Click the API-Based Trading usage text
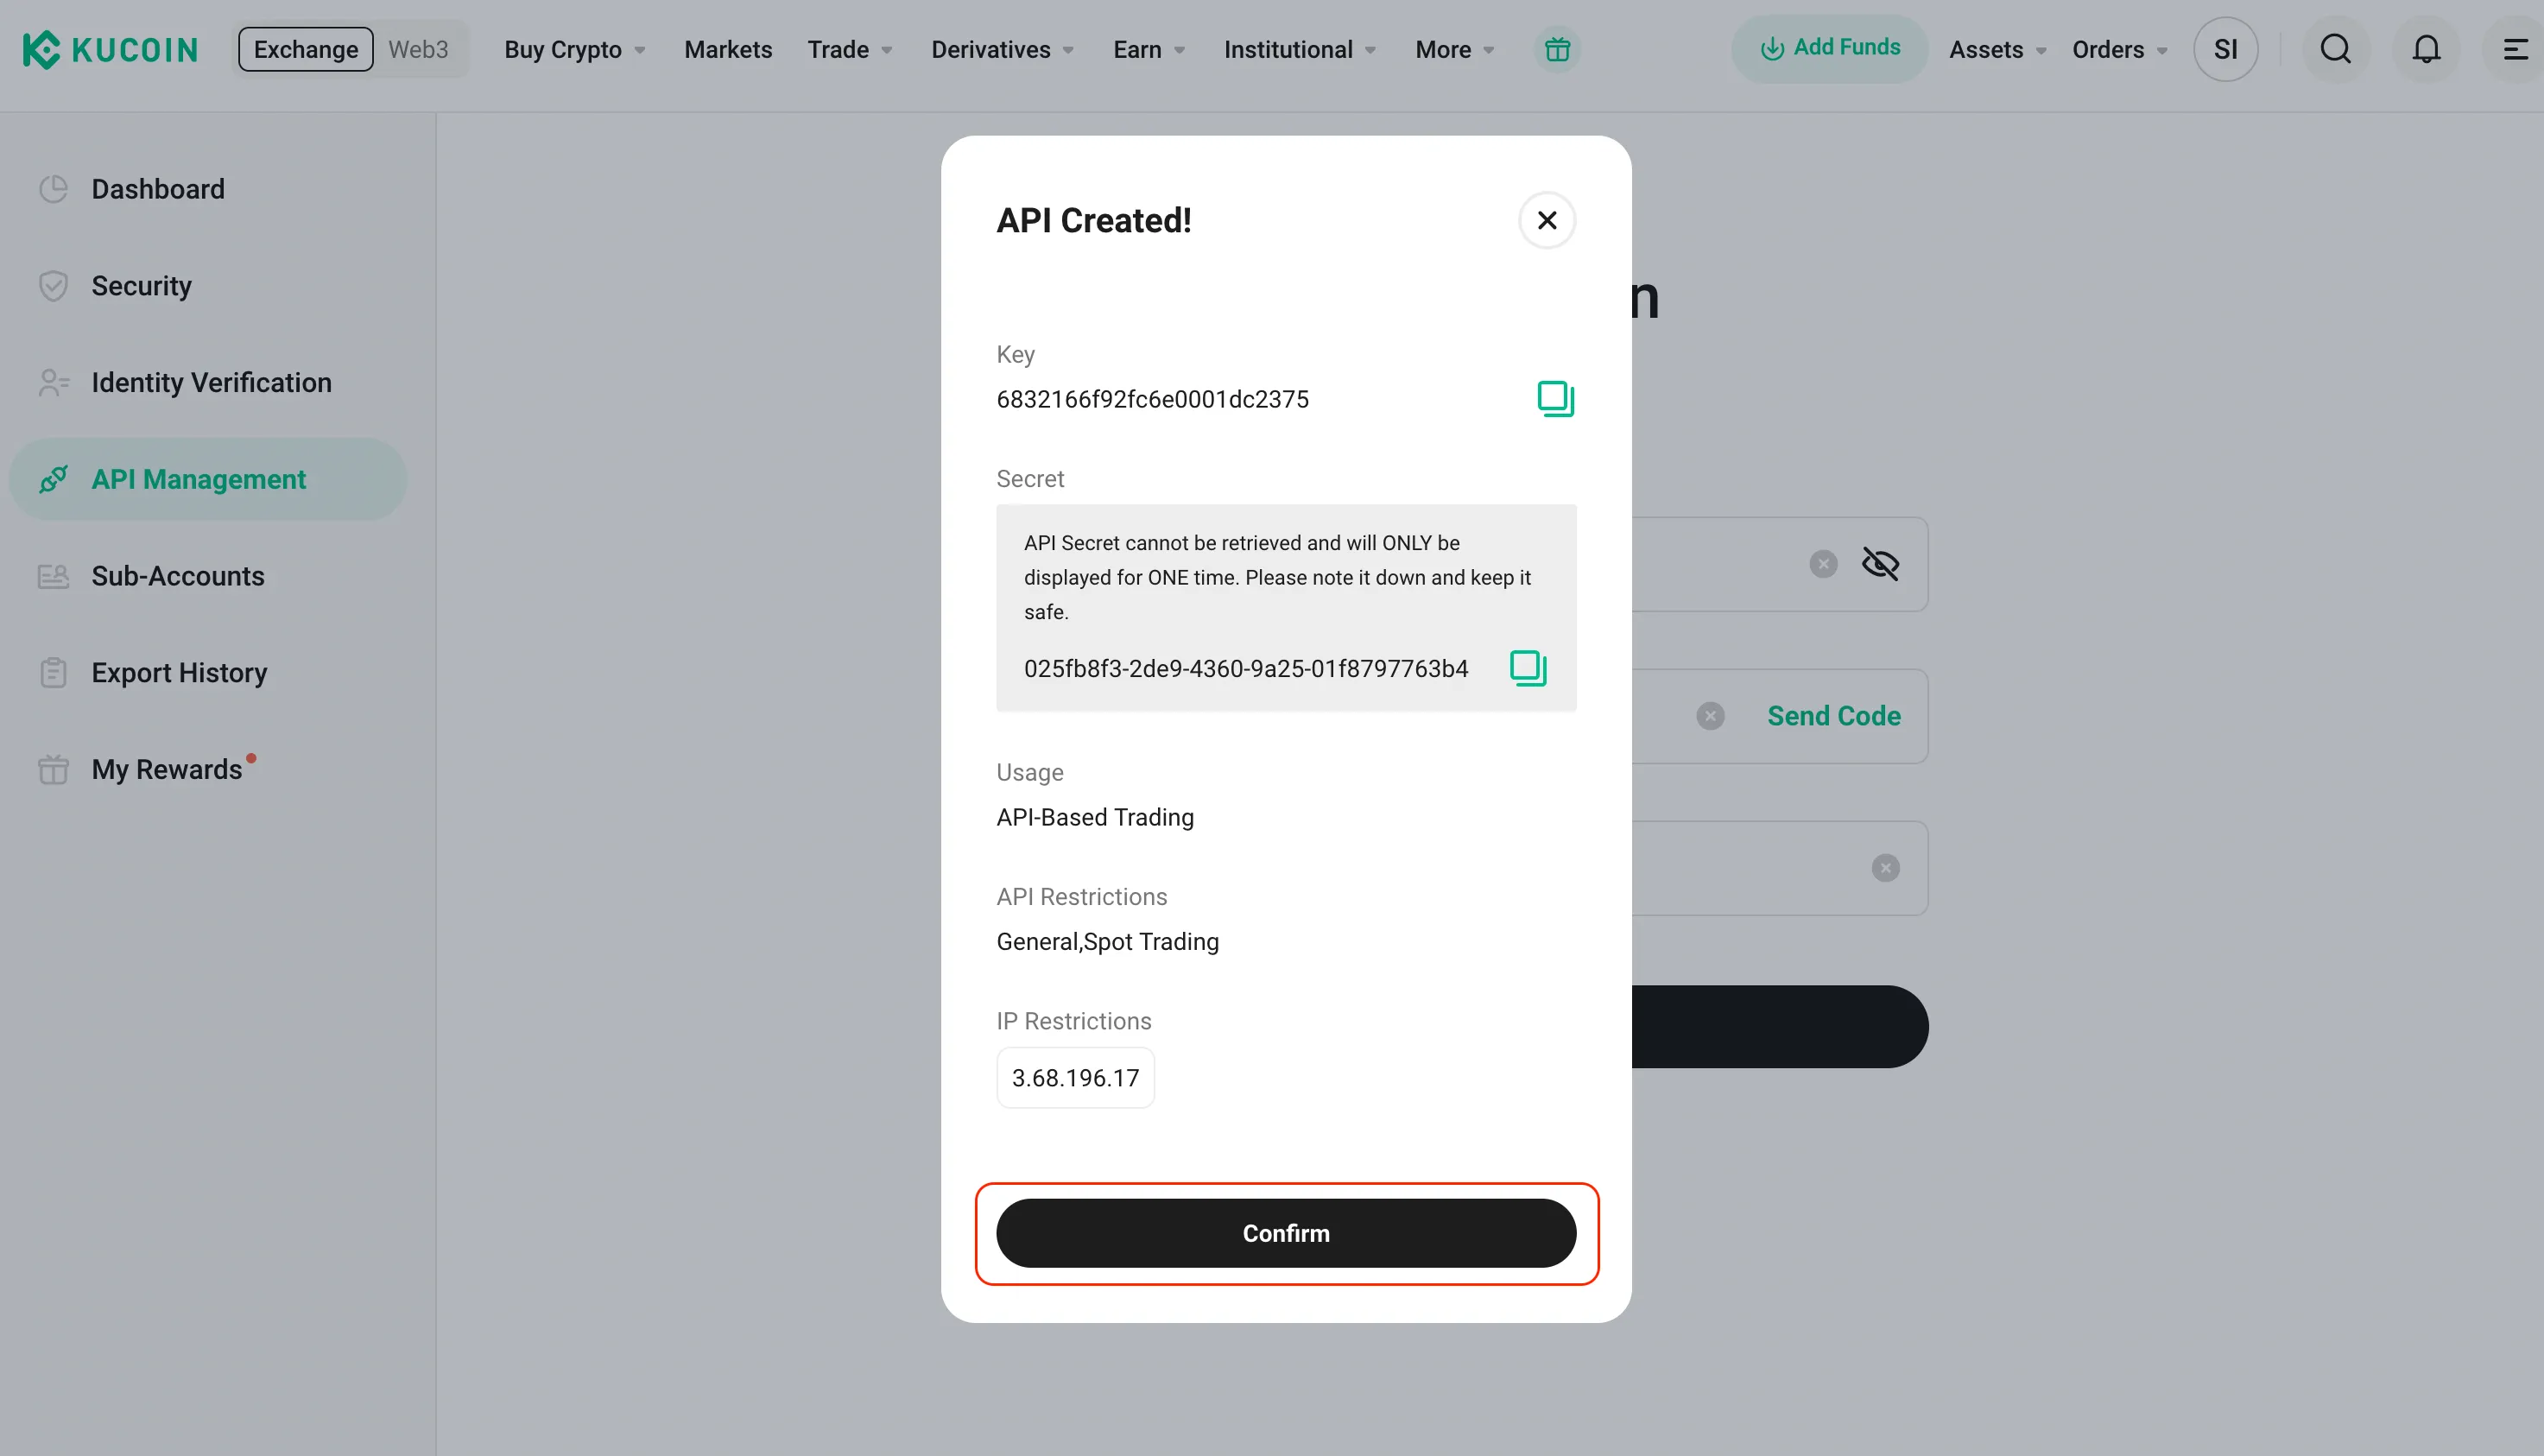Screen dimensions: 2544x1456 [x=1095, y=817]
